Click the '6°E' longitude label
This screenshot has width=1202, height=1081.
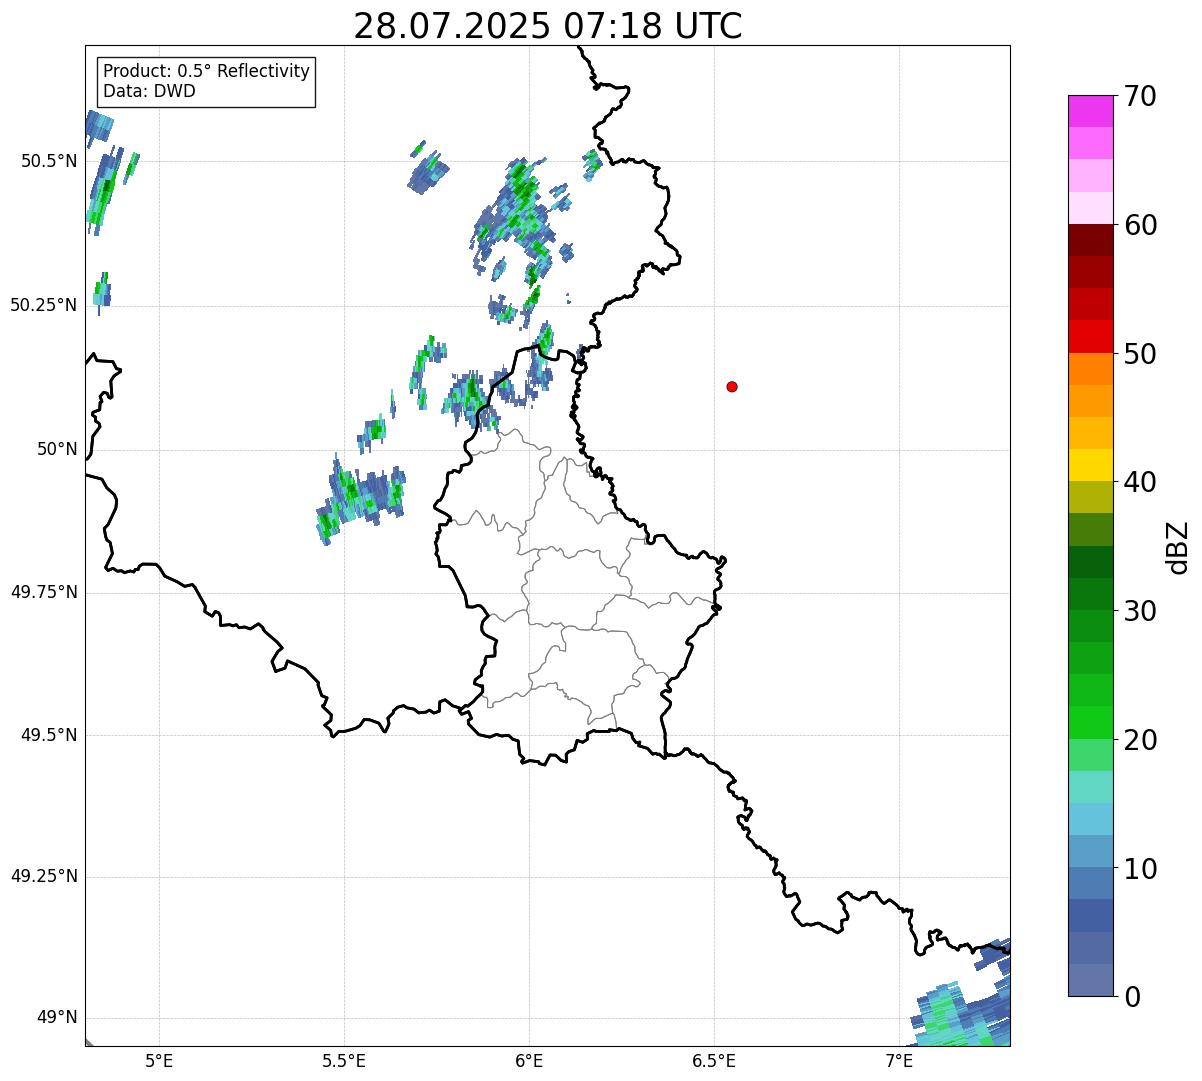(x=529, y=1061)
